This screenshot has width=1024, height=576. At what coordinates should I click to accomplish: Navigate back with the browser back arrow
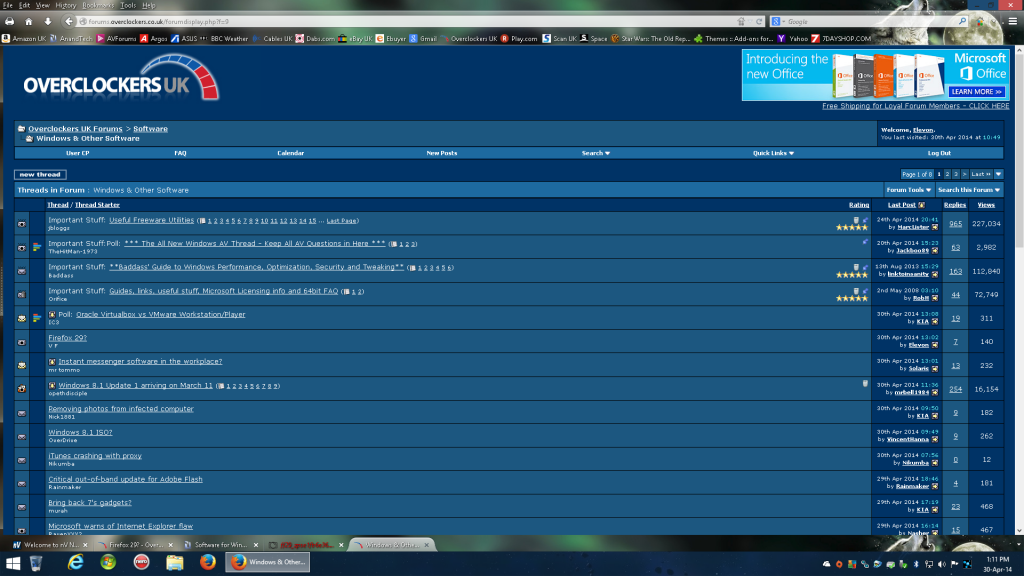[x=69, y=22]
